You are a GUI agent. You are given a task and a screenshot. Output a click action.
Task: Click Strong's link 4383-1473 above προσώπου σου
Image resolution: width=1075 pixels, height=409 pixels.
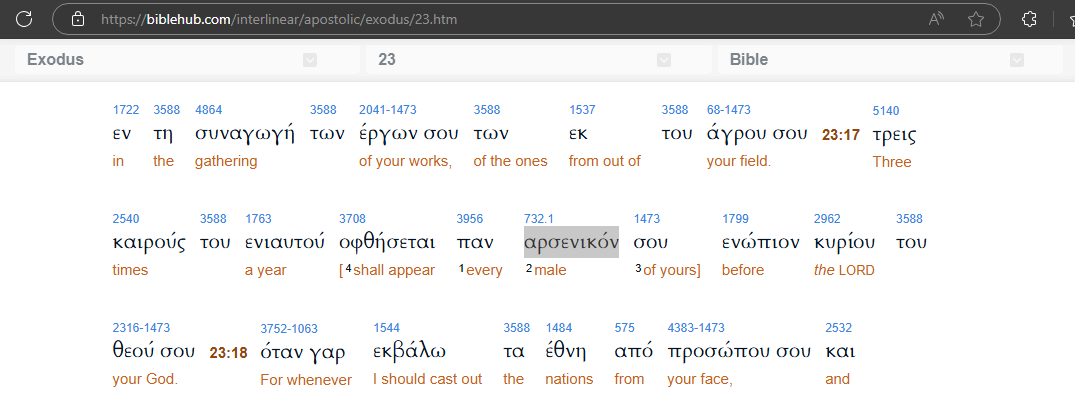695,327
